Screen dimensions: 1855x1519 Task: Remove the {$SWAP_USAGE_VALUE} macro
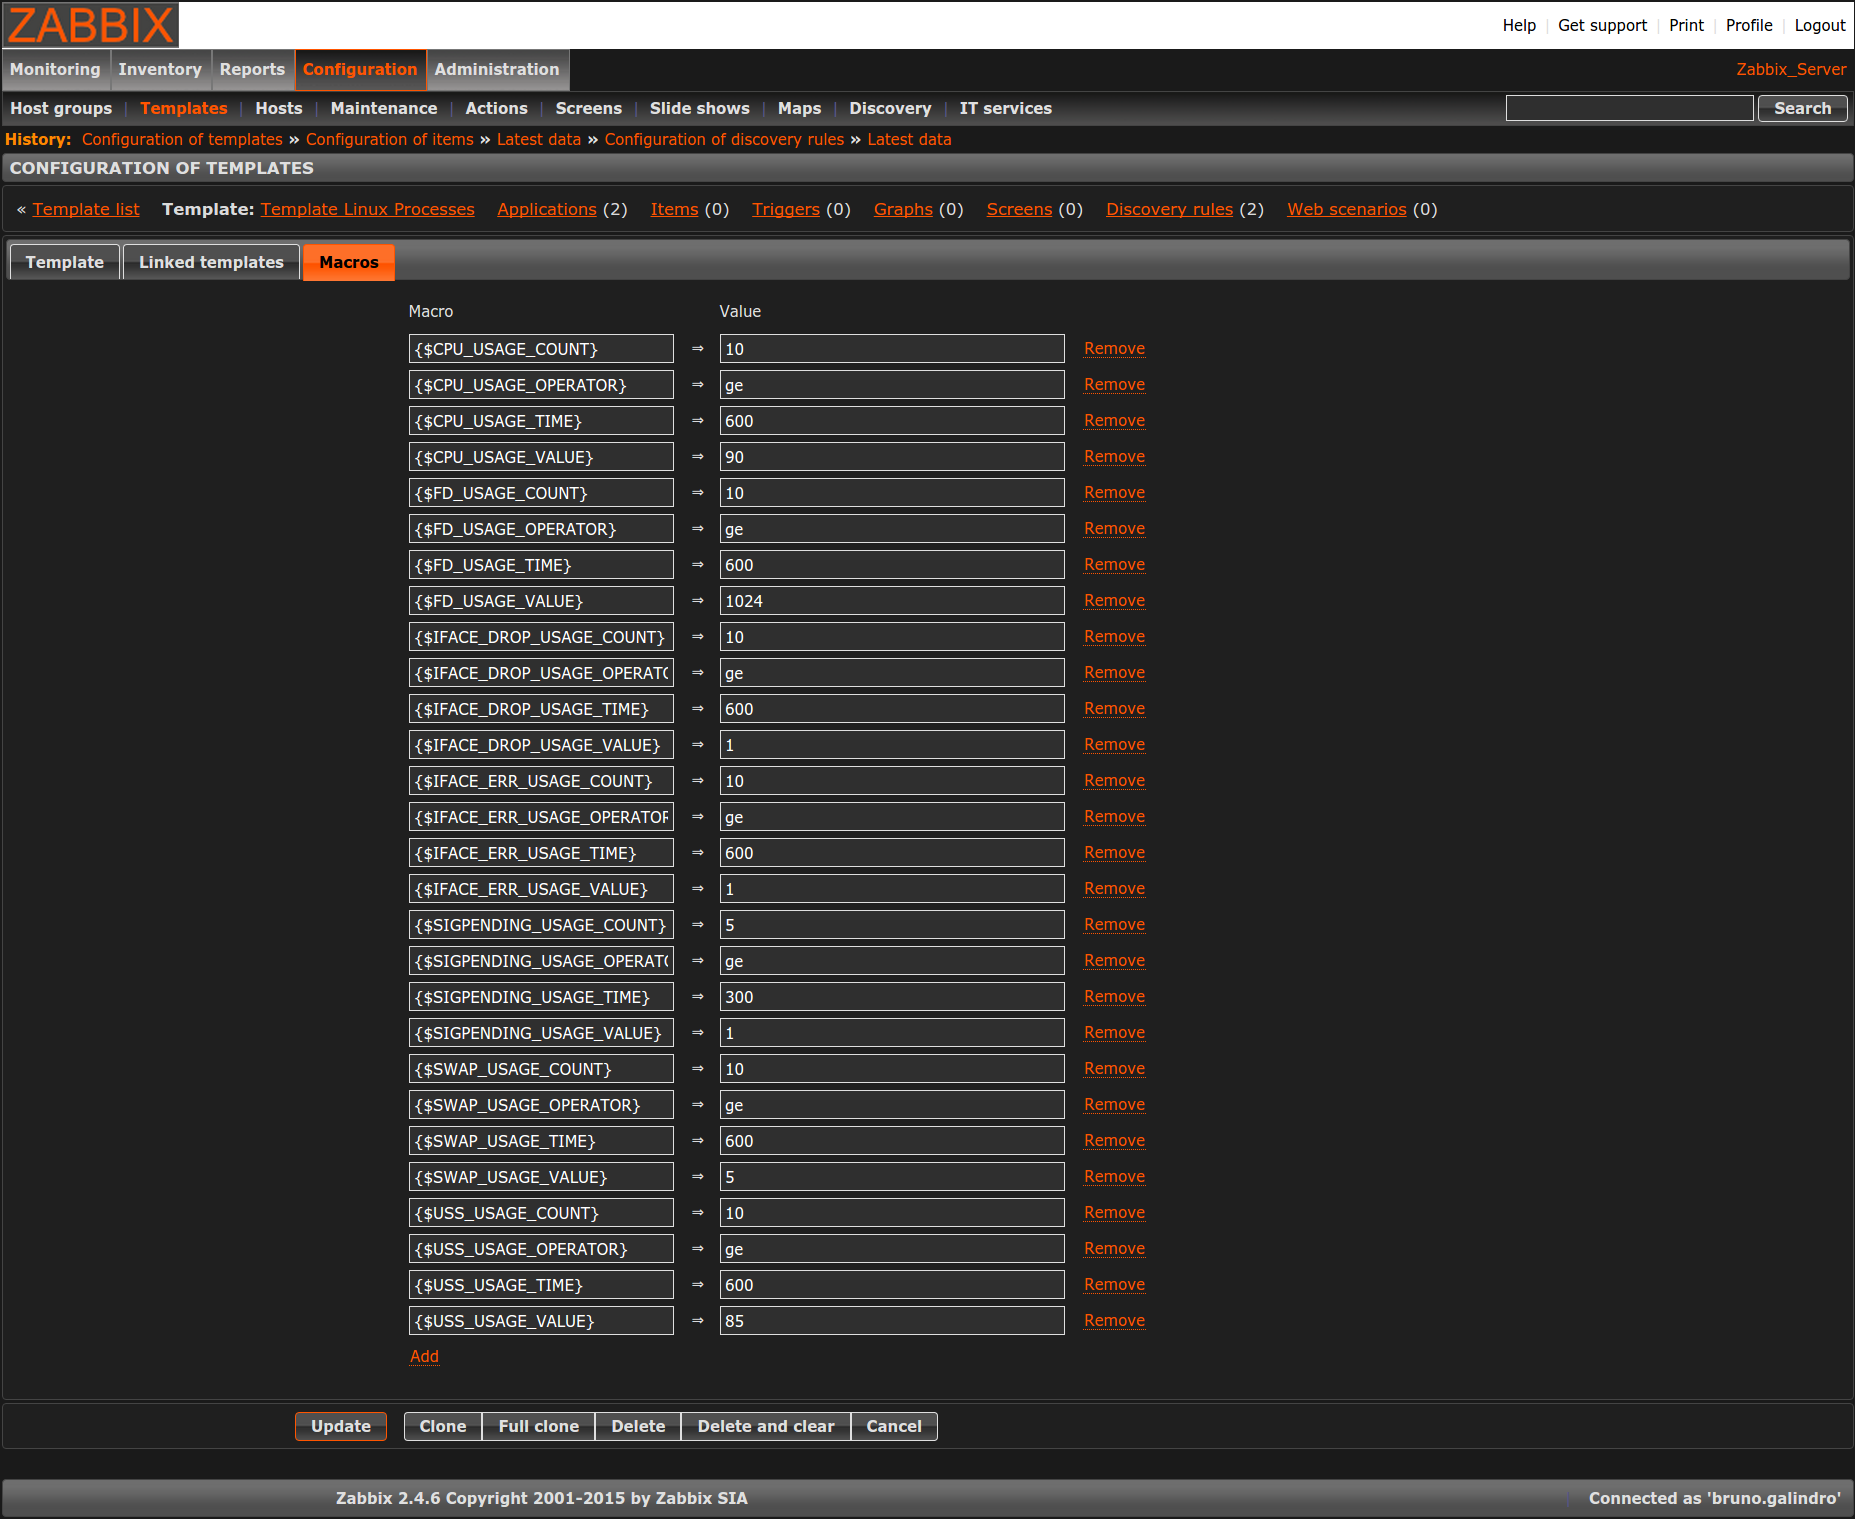click(x=1114, y=1176)
